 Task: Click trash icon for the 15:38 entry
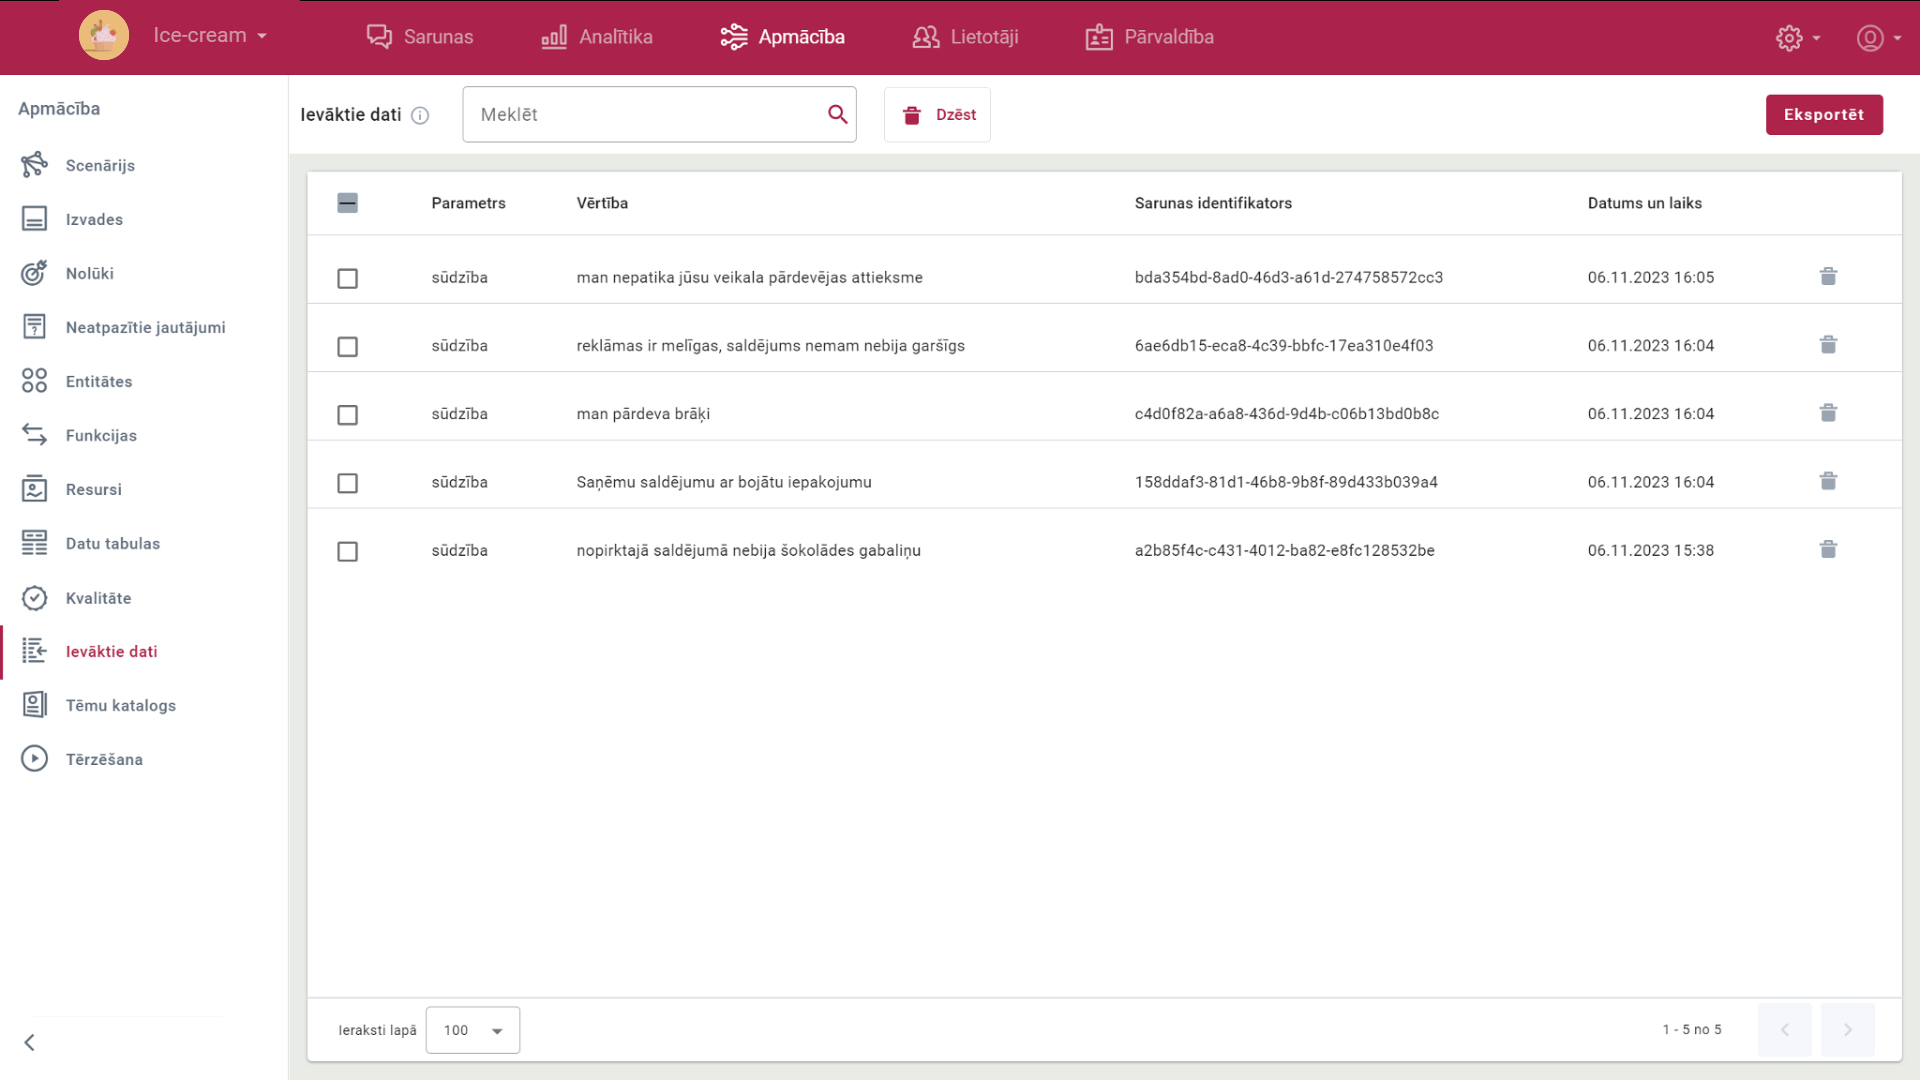pyautogui.click(x=1828, y=550)
